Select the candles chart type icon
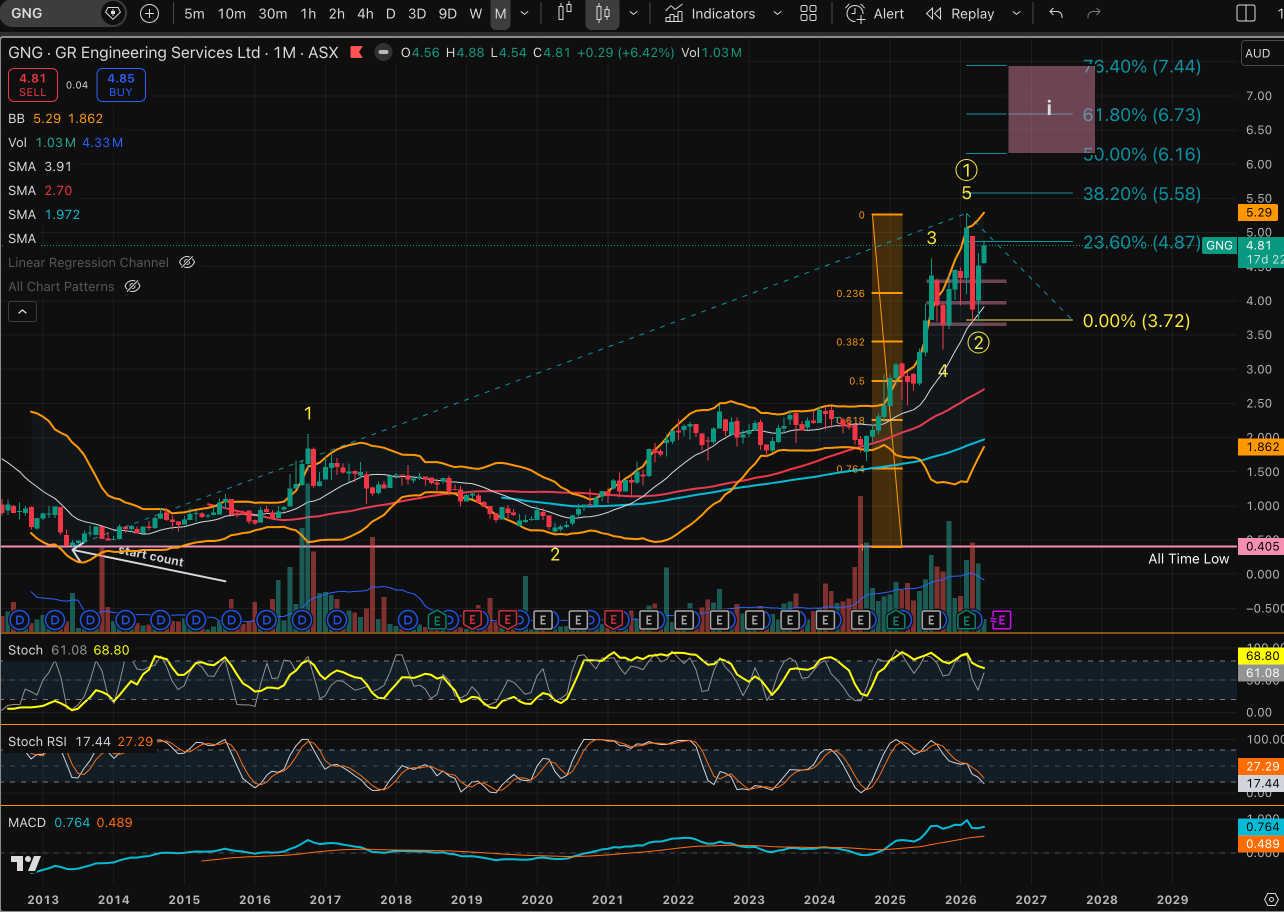This screenshot has width=1284, height=912. (602, 13)
